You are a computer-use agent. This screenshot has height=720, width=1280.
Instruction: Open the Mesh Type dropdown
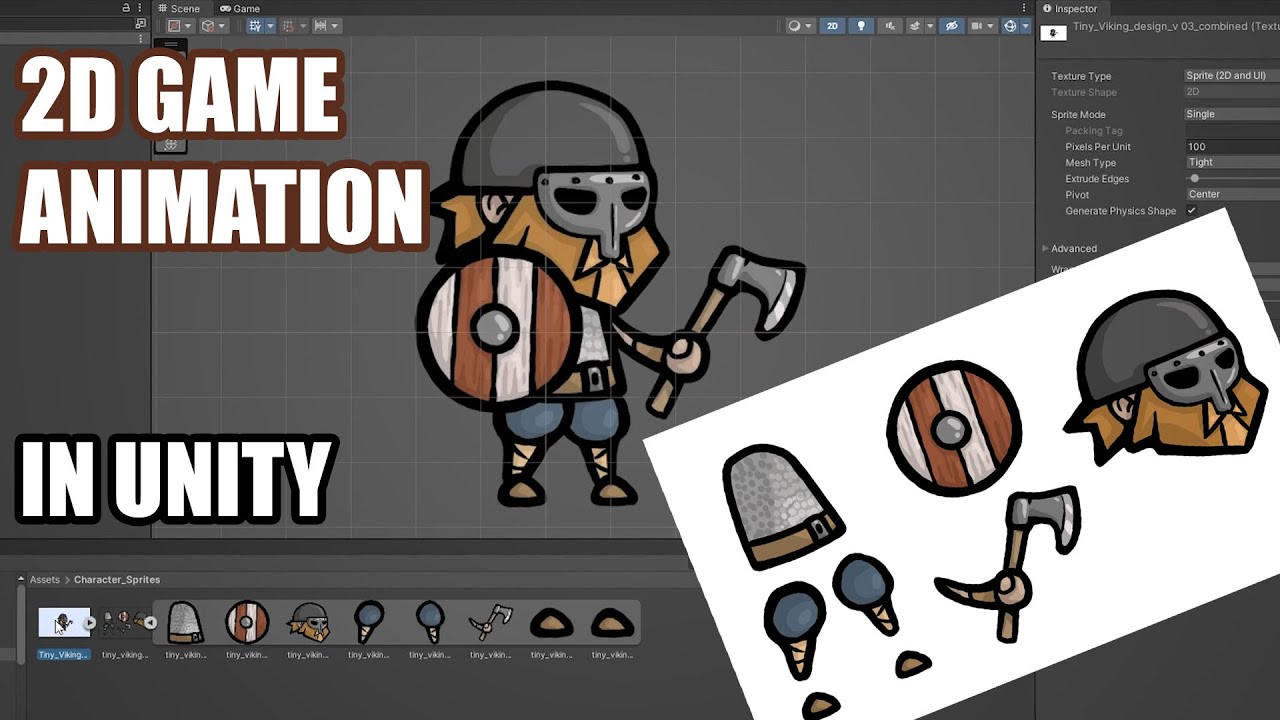(x=1232, y=162)
